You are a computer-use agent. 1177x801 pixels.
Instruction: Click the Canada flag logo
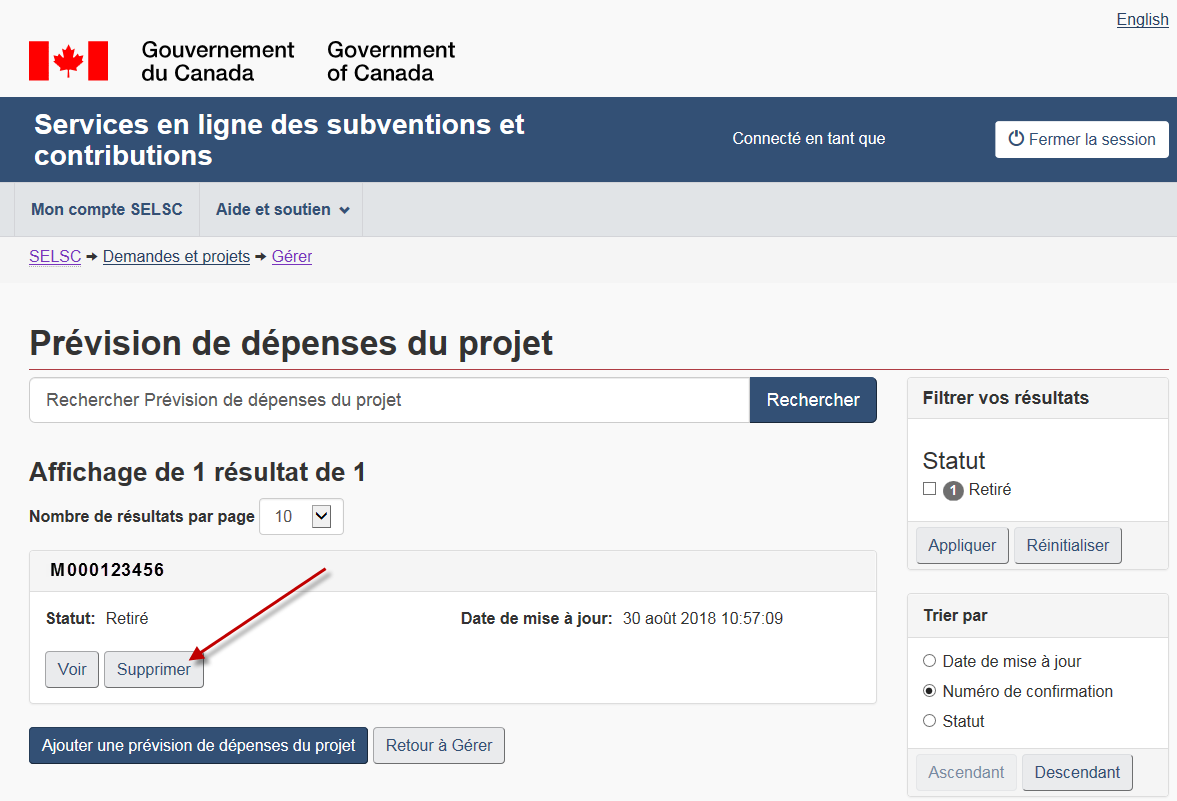(68, 61)
